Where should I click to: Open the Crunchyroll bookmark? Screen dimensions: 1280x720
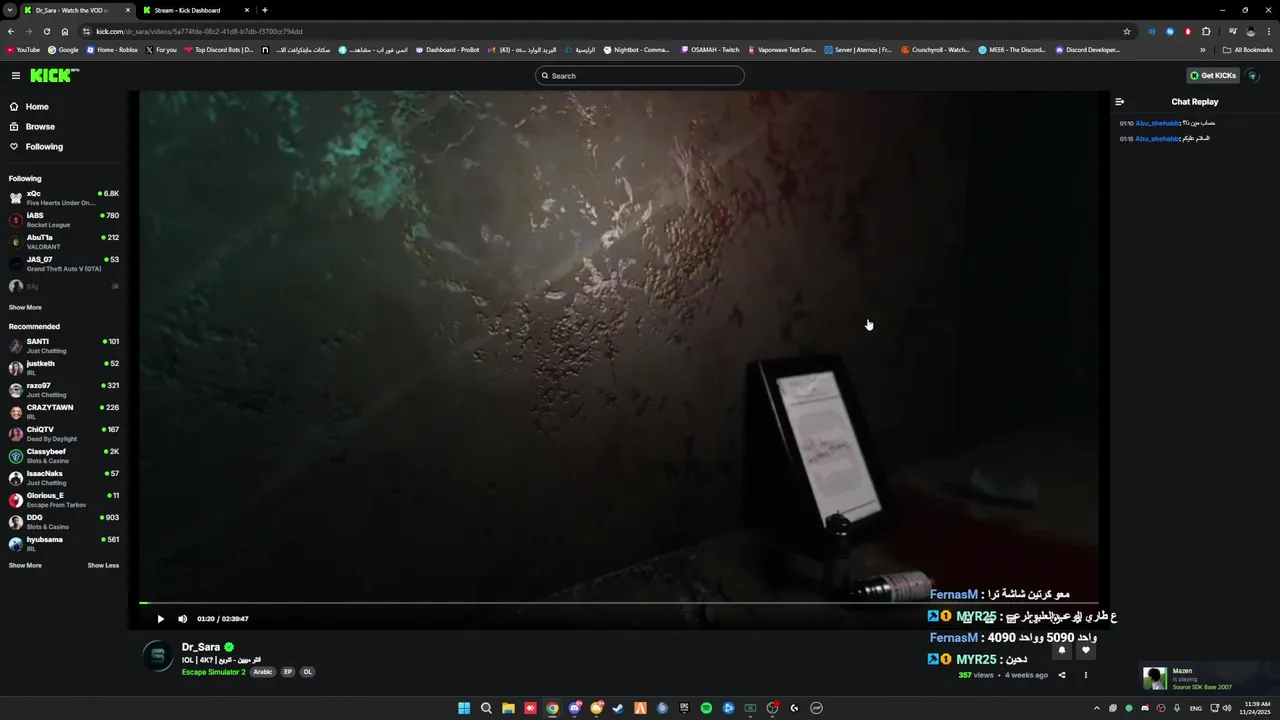[x=935, y=50]
